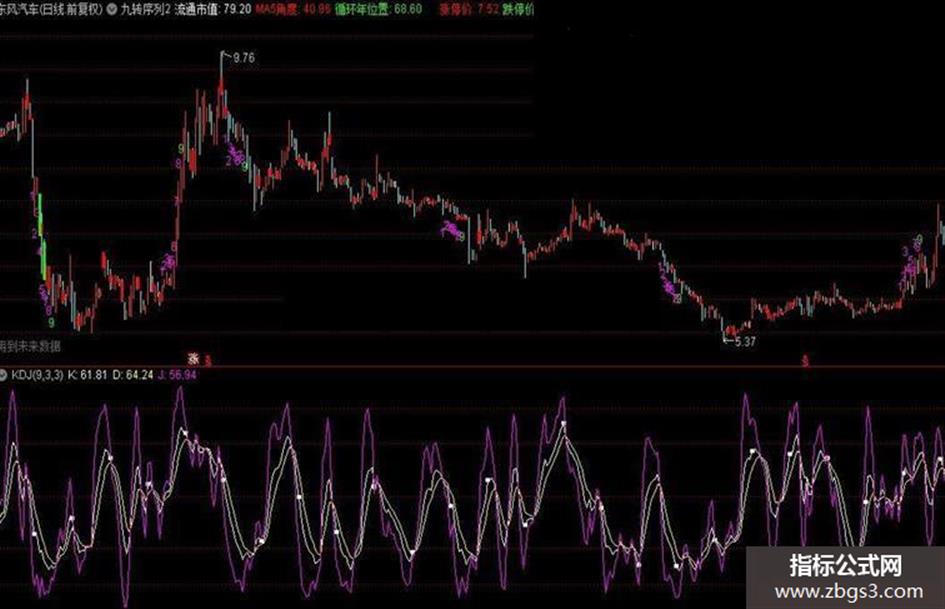This screenshot has width=945, height=609.
Task: Open the dropdown icon beside 九转序列2
Action: pos(112,10)
